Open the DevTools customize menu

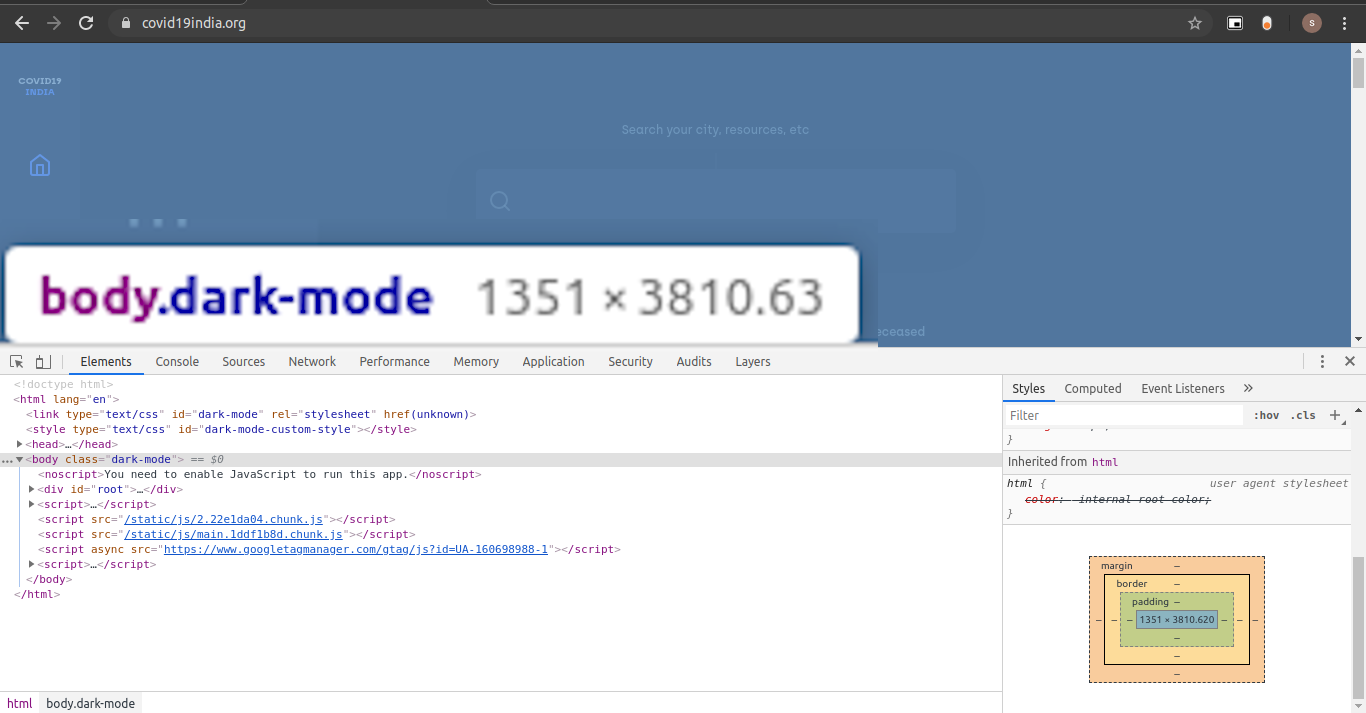[1322, 362]
